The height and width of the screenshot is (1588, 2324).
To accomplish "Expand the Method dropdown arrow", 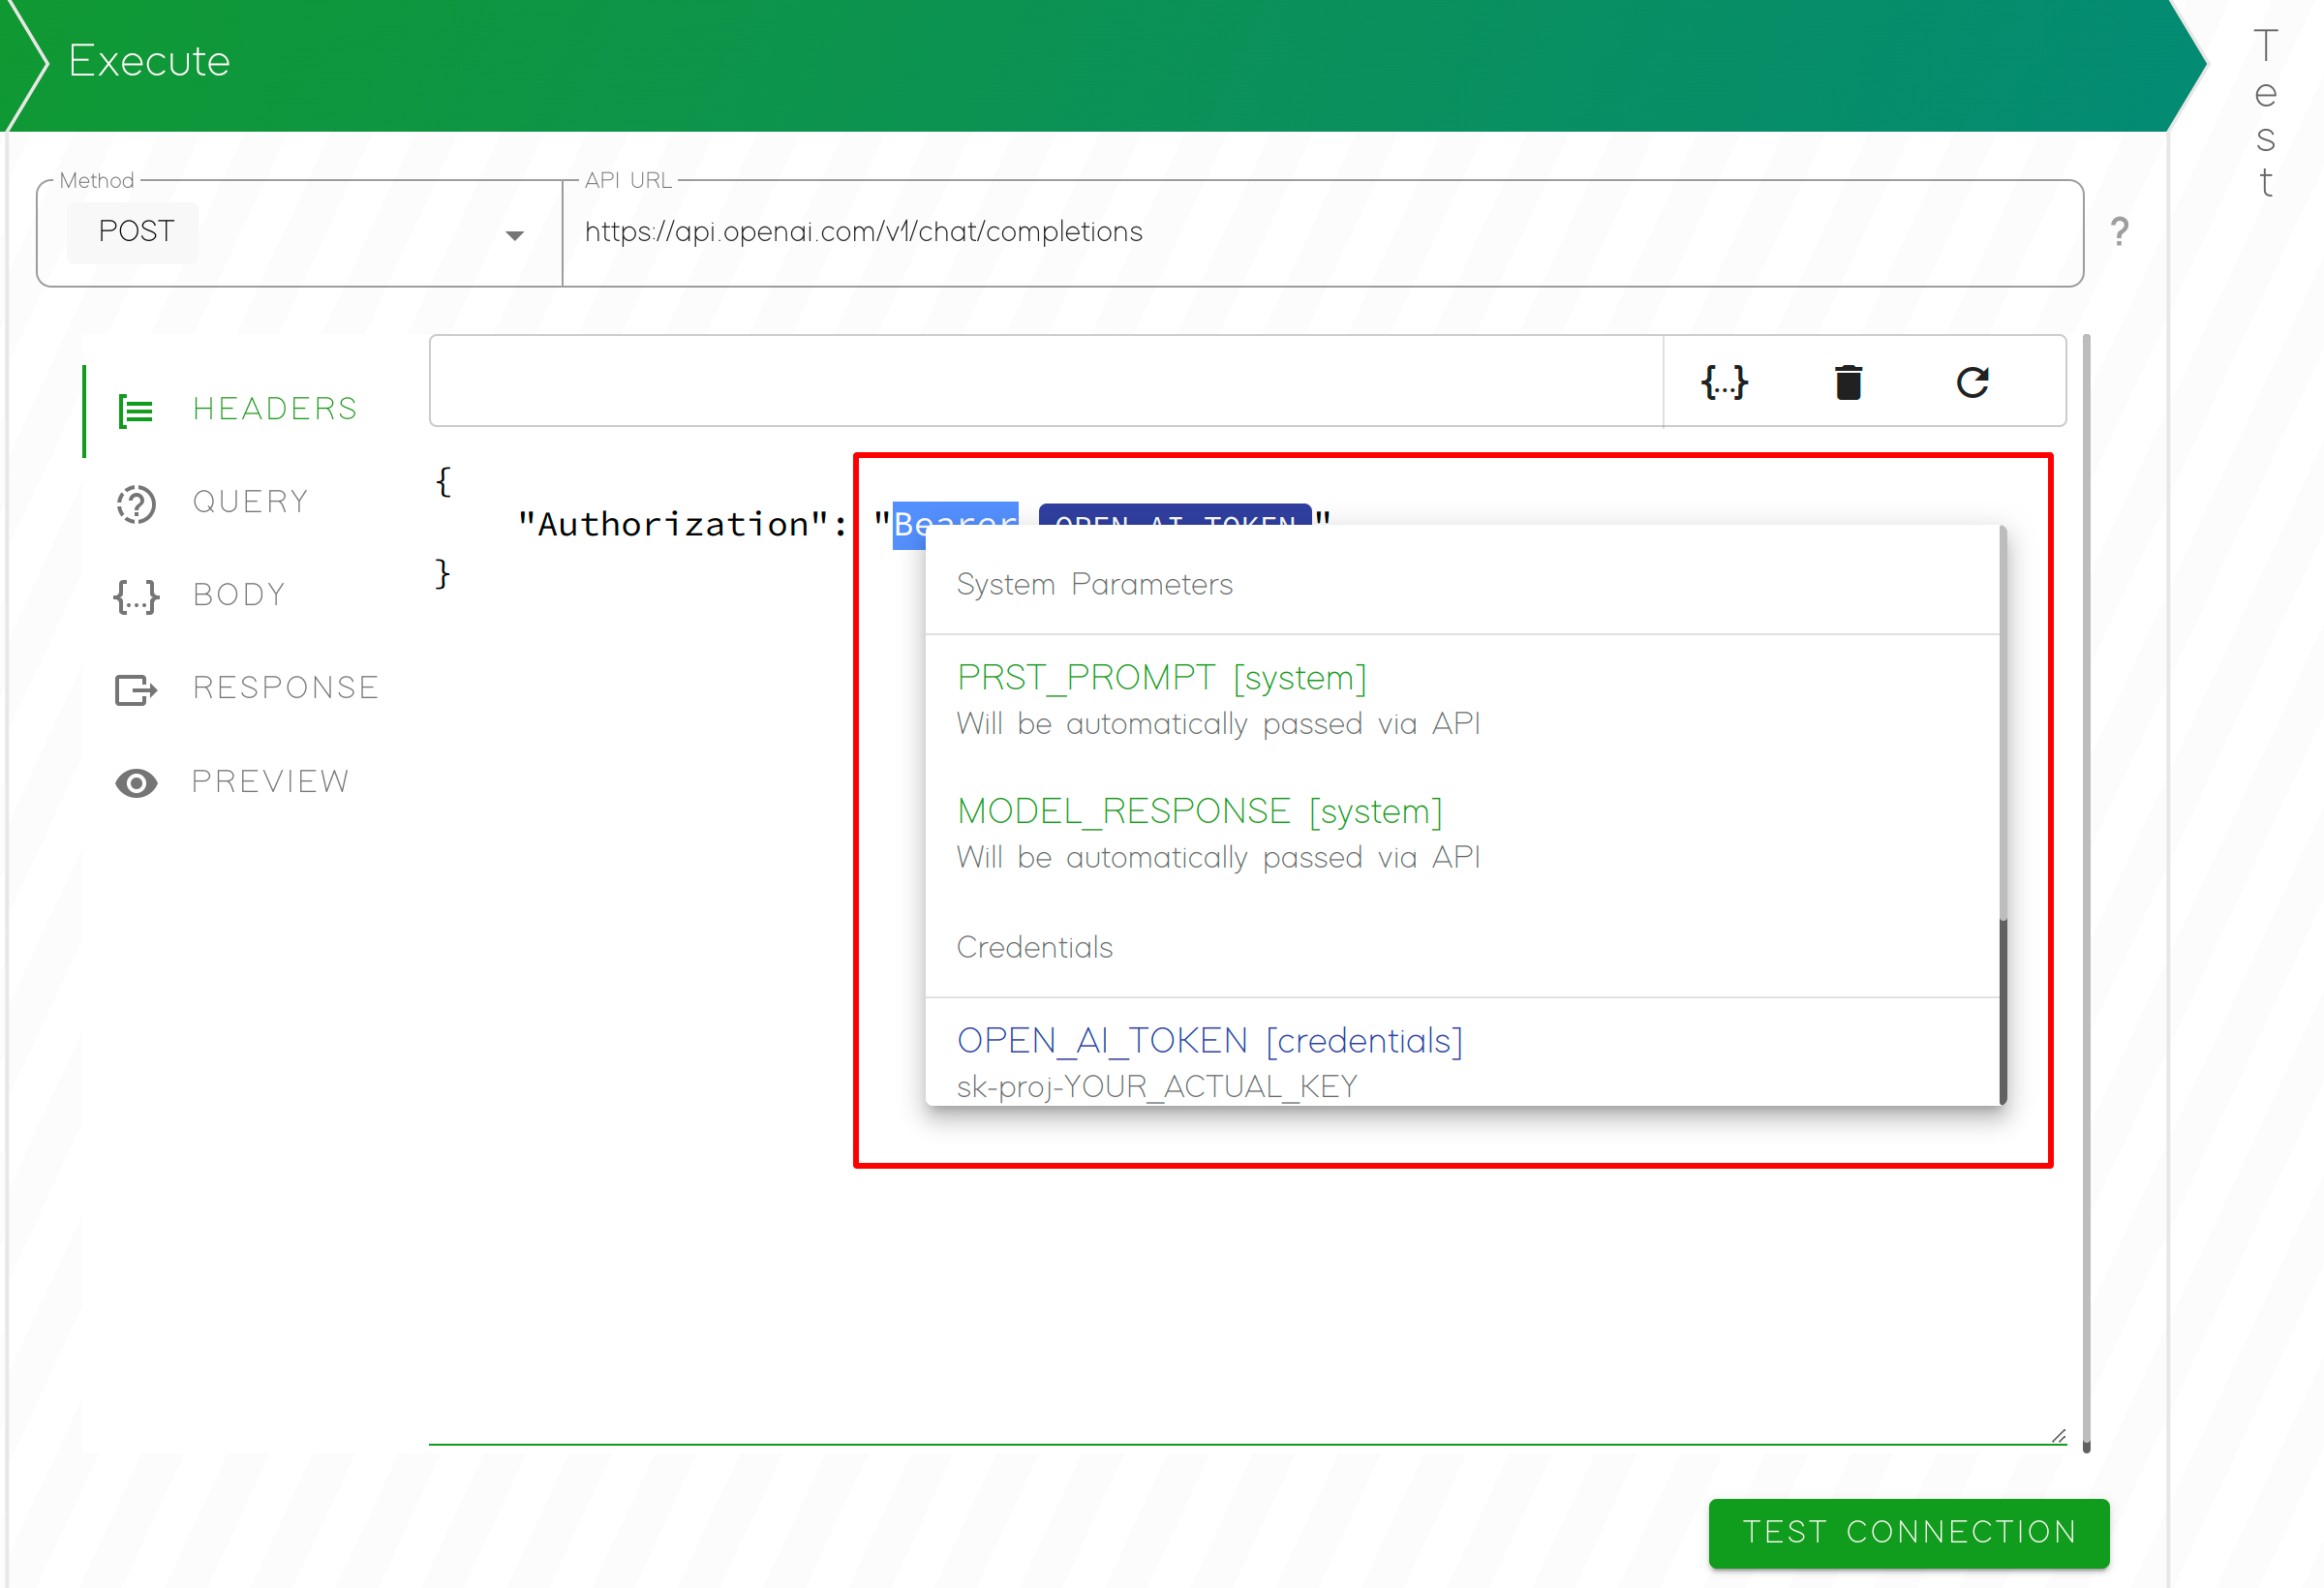I will [x=514, y=235].
